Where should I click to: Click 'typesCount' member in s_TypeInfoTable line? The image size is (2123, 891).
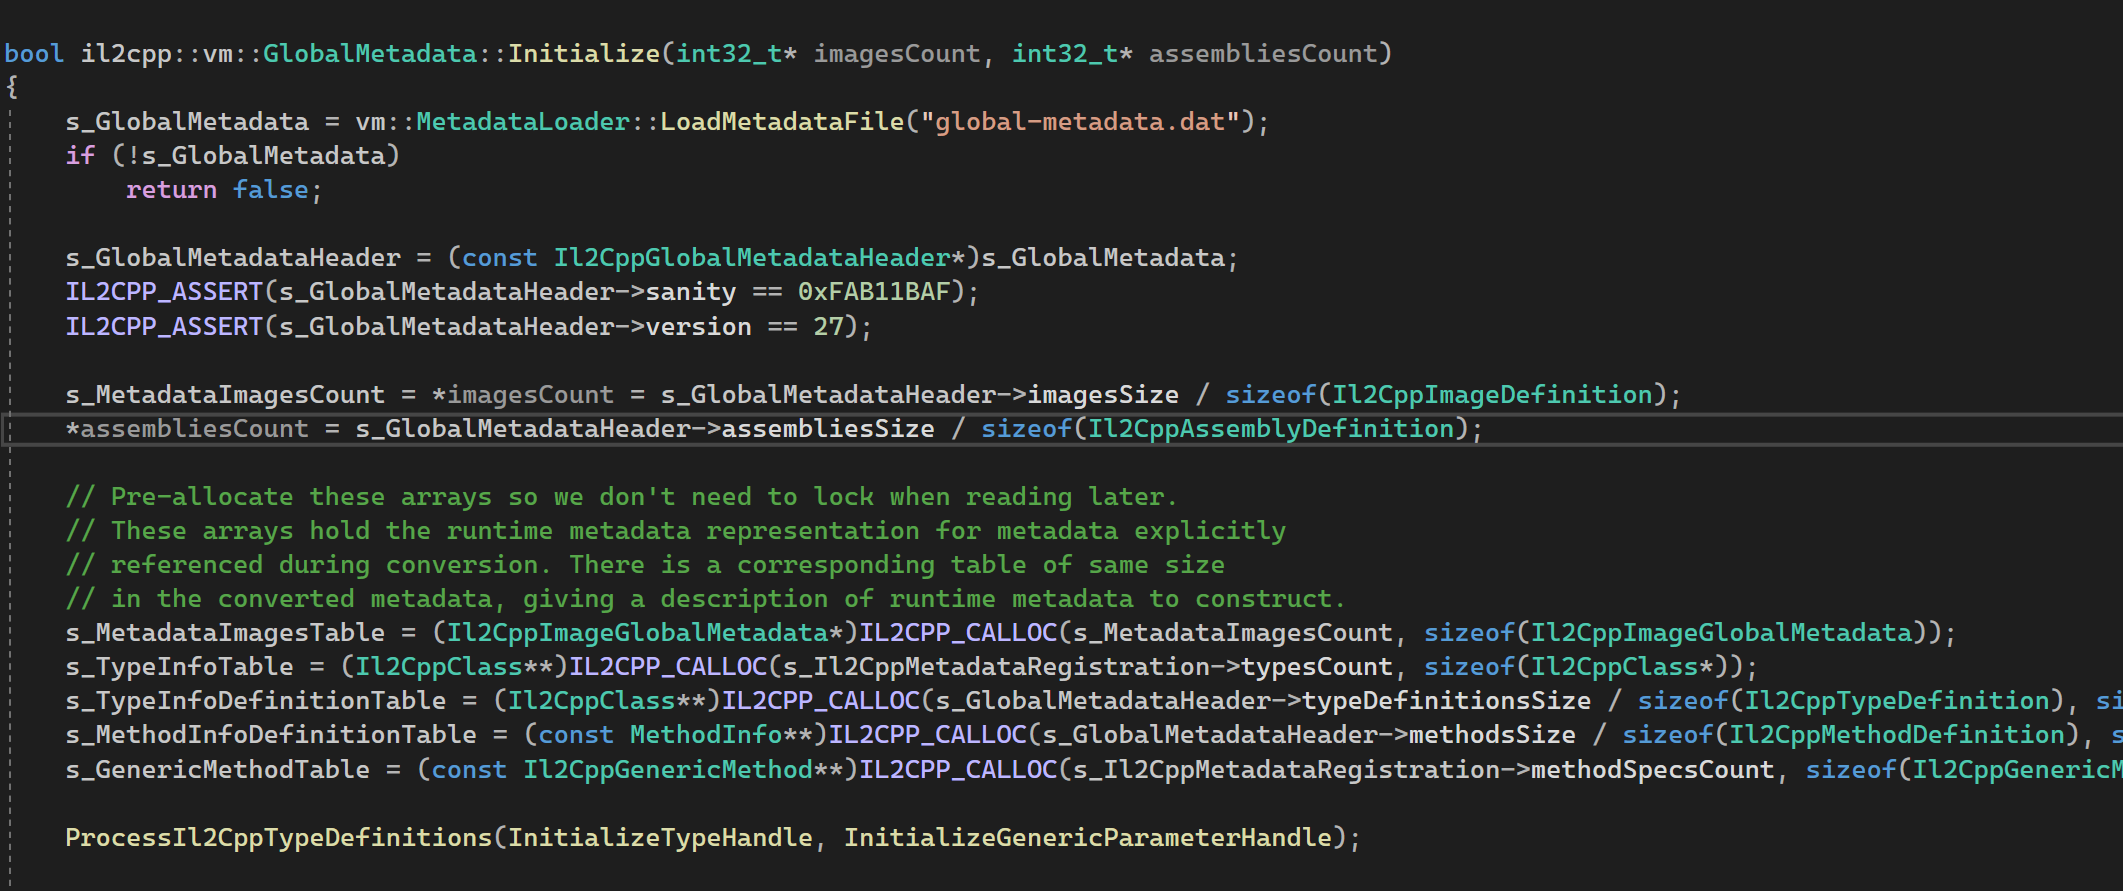tap(1317, 667)
